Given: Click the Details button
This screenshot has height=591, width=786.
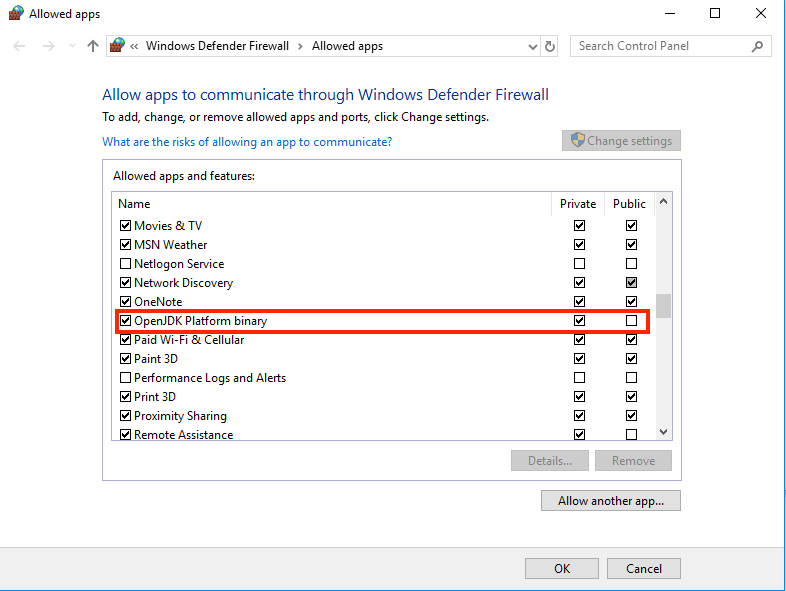Looking at the screenshot, I should click(x=549, y=460).
